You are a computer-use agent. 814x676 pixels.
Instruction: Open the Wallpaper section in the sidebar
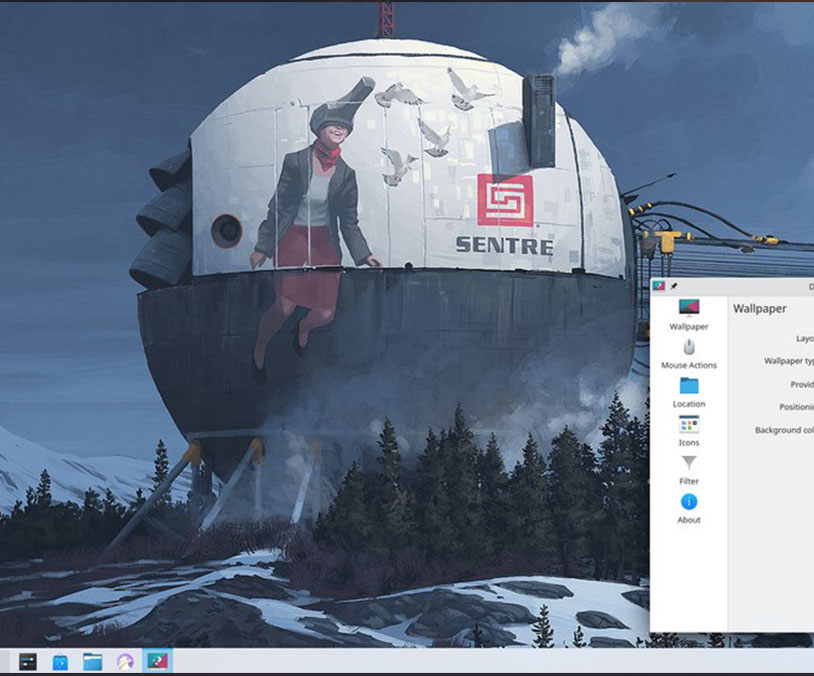point(689,315)
